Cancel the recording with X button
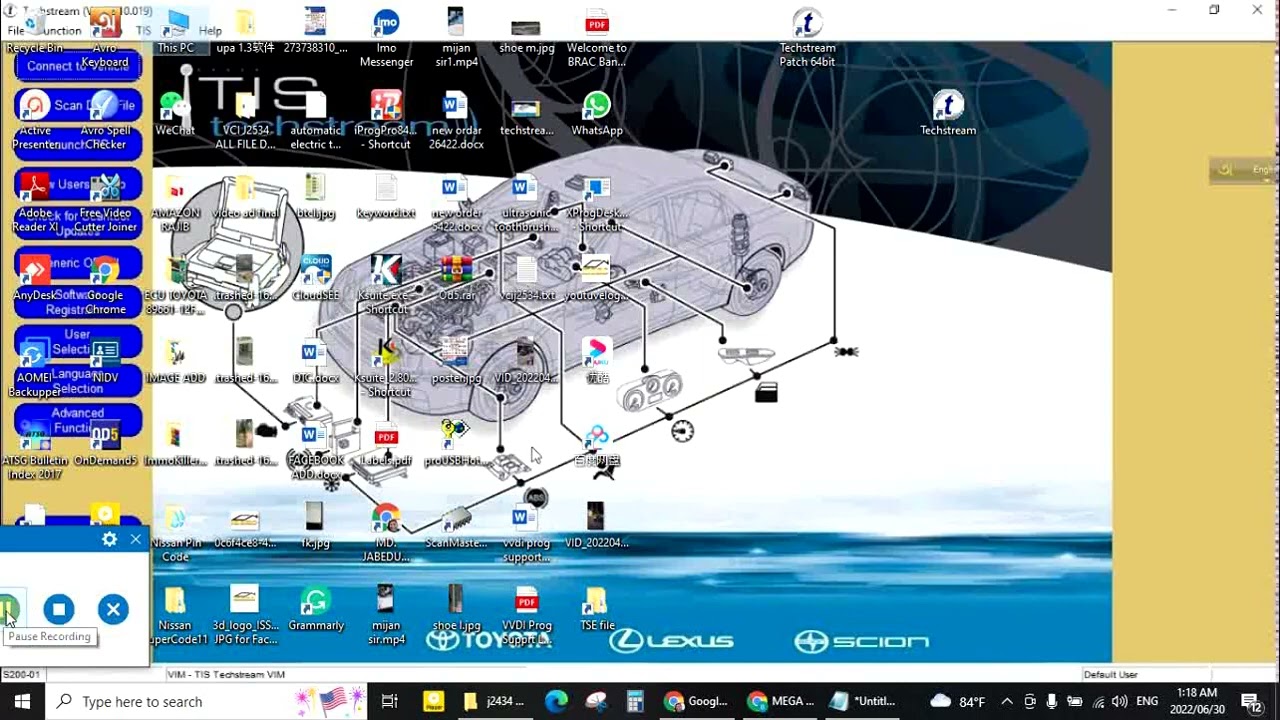Screen dimensions: 1280x720 click(113, 609)
